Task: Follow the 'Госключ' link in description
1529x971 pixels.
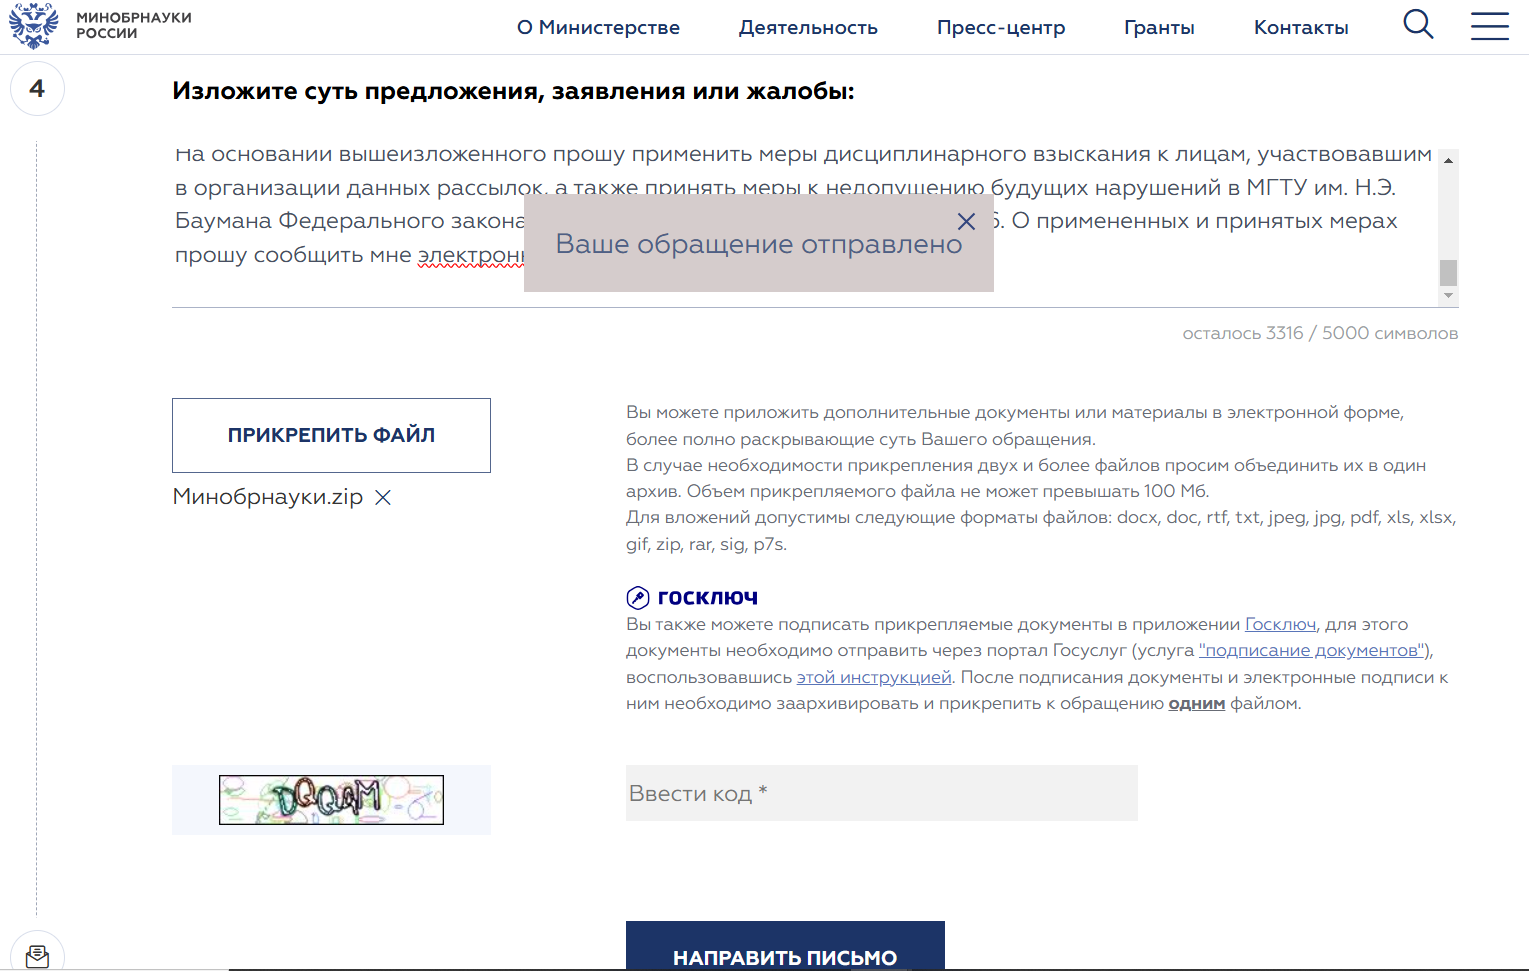Action: 1280,624
